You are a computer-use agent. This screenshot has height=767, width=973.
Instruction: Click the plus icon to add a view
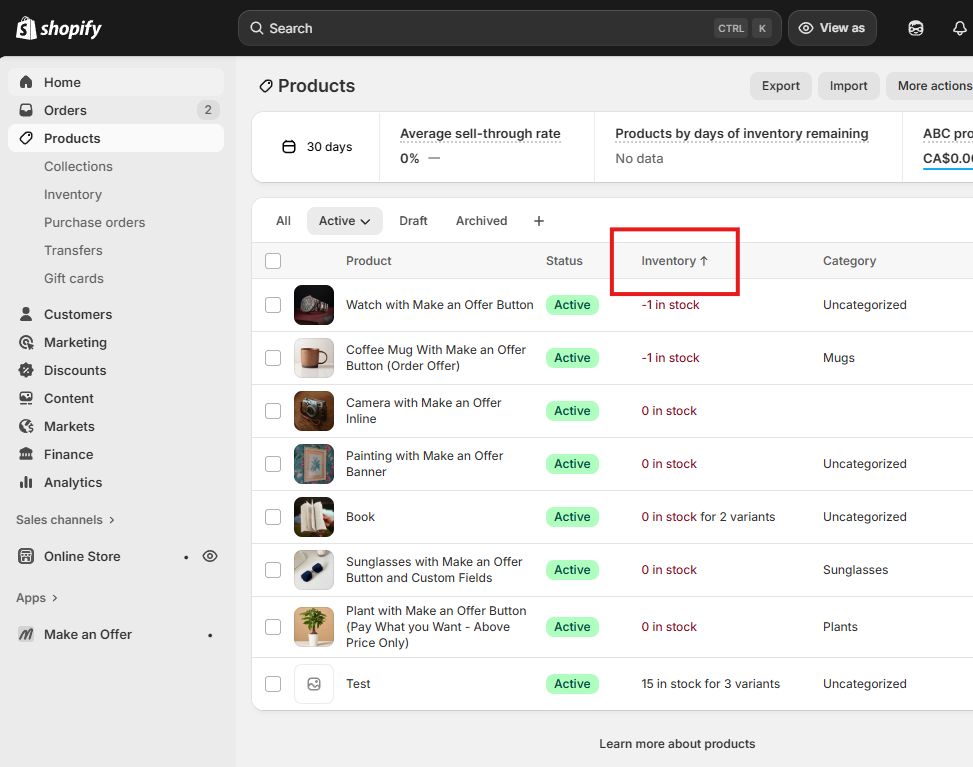click(x=539, y=221)
